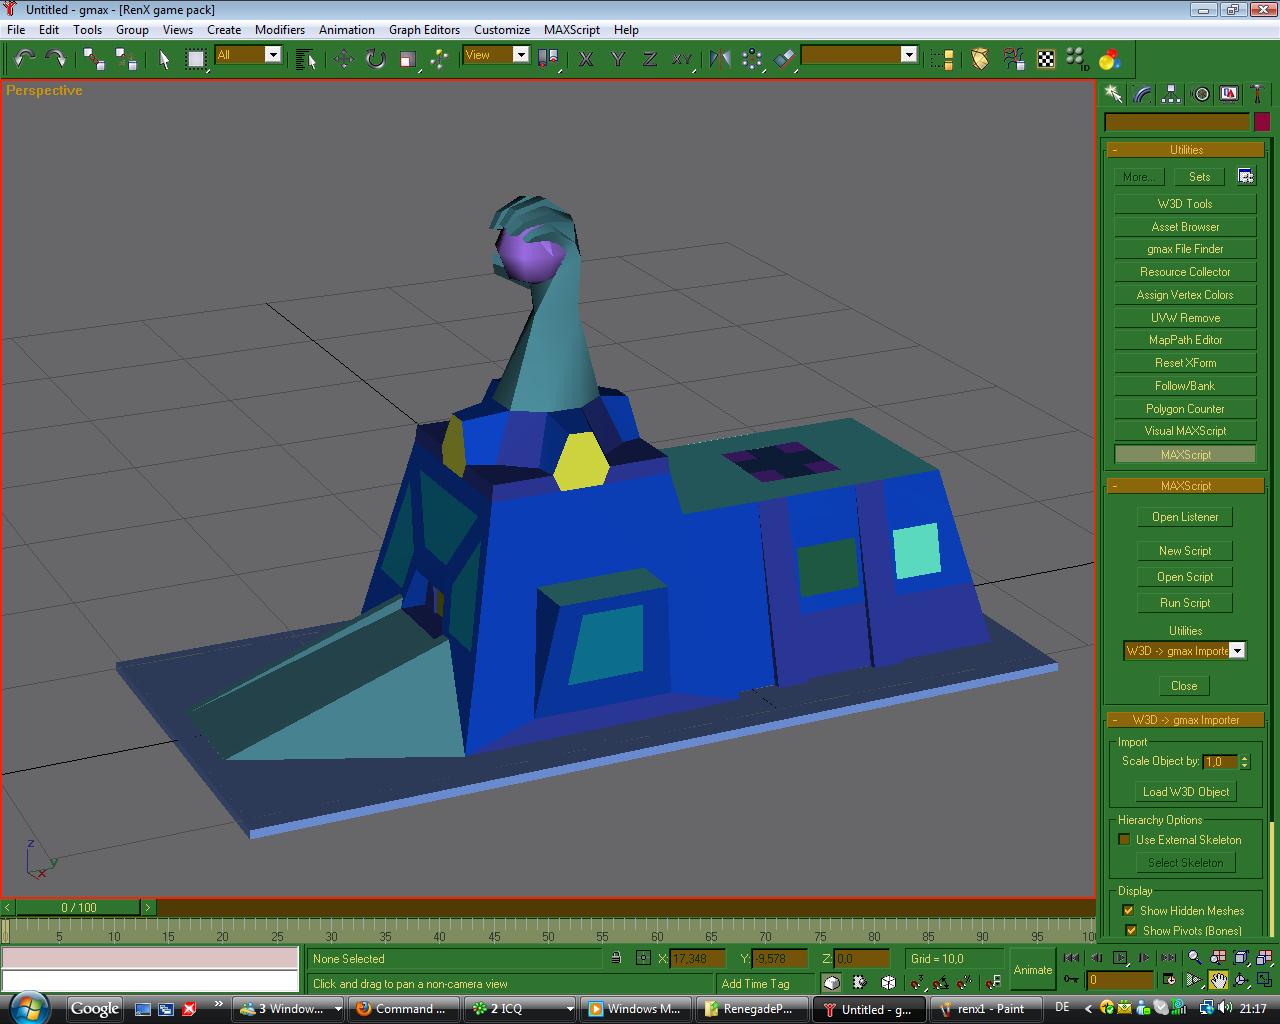
Task: Open the Graph Editors menu
Action: pyautogui.click(x=424, y=30)
